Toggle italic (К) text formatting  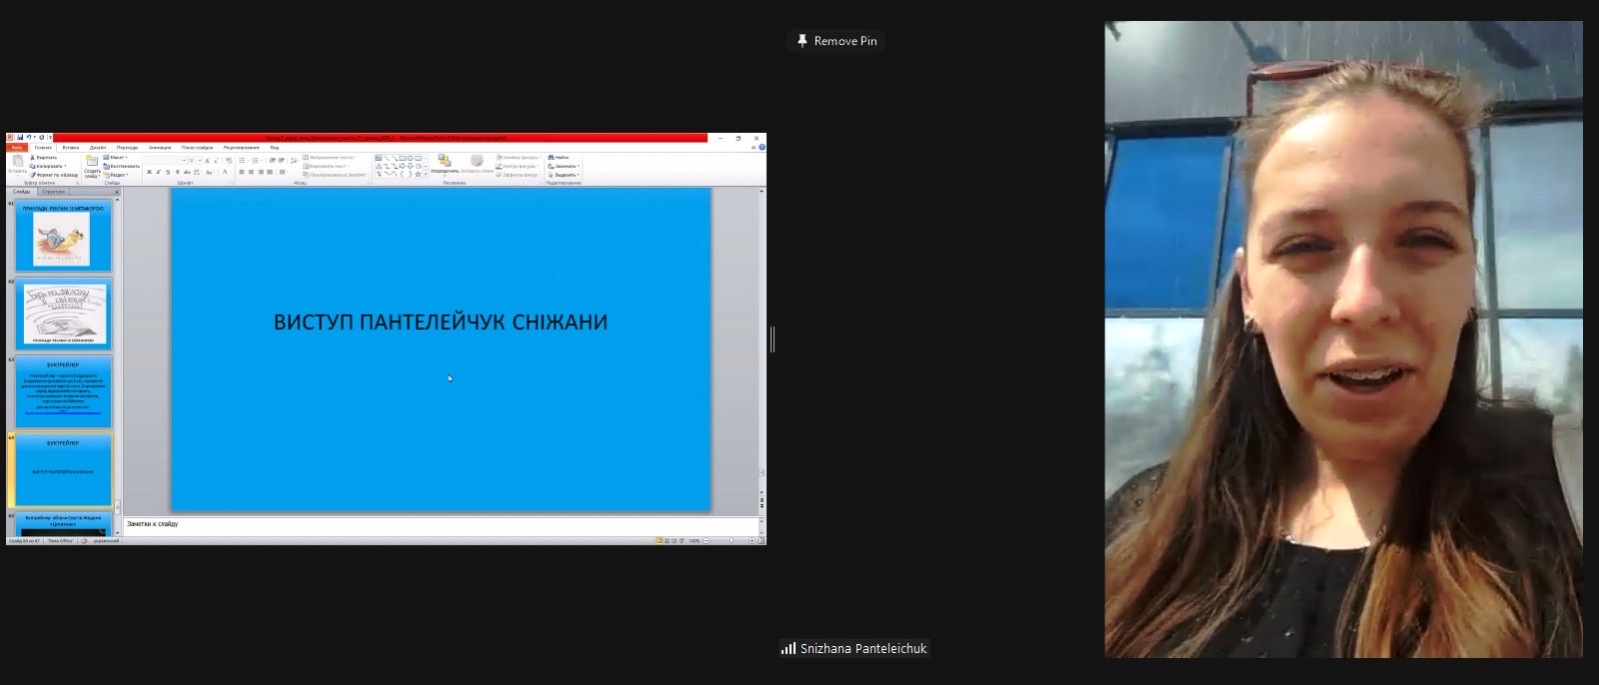coord(158,172)
